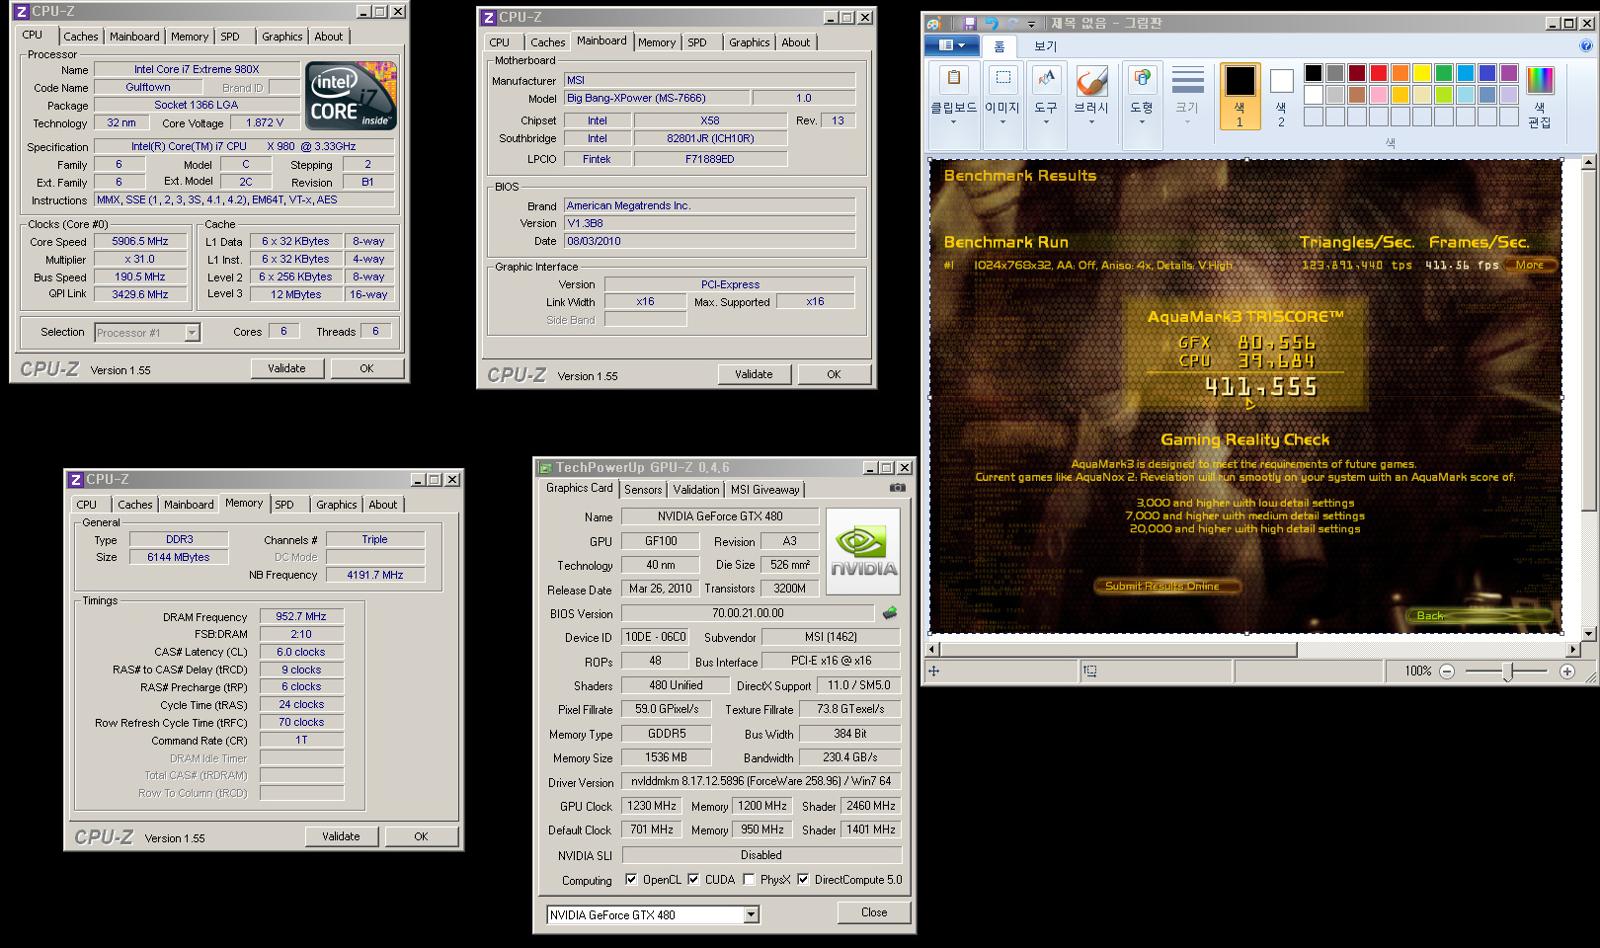Click the zoom out minus button in Paint
The height and width of the screenshot is (948, 1600).
point(1447,671)
